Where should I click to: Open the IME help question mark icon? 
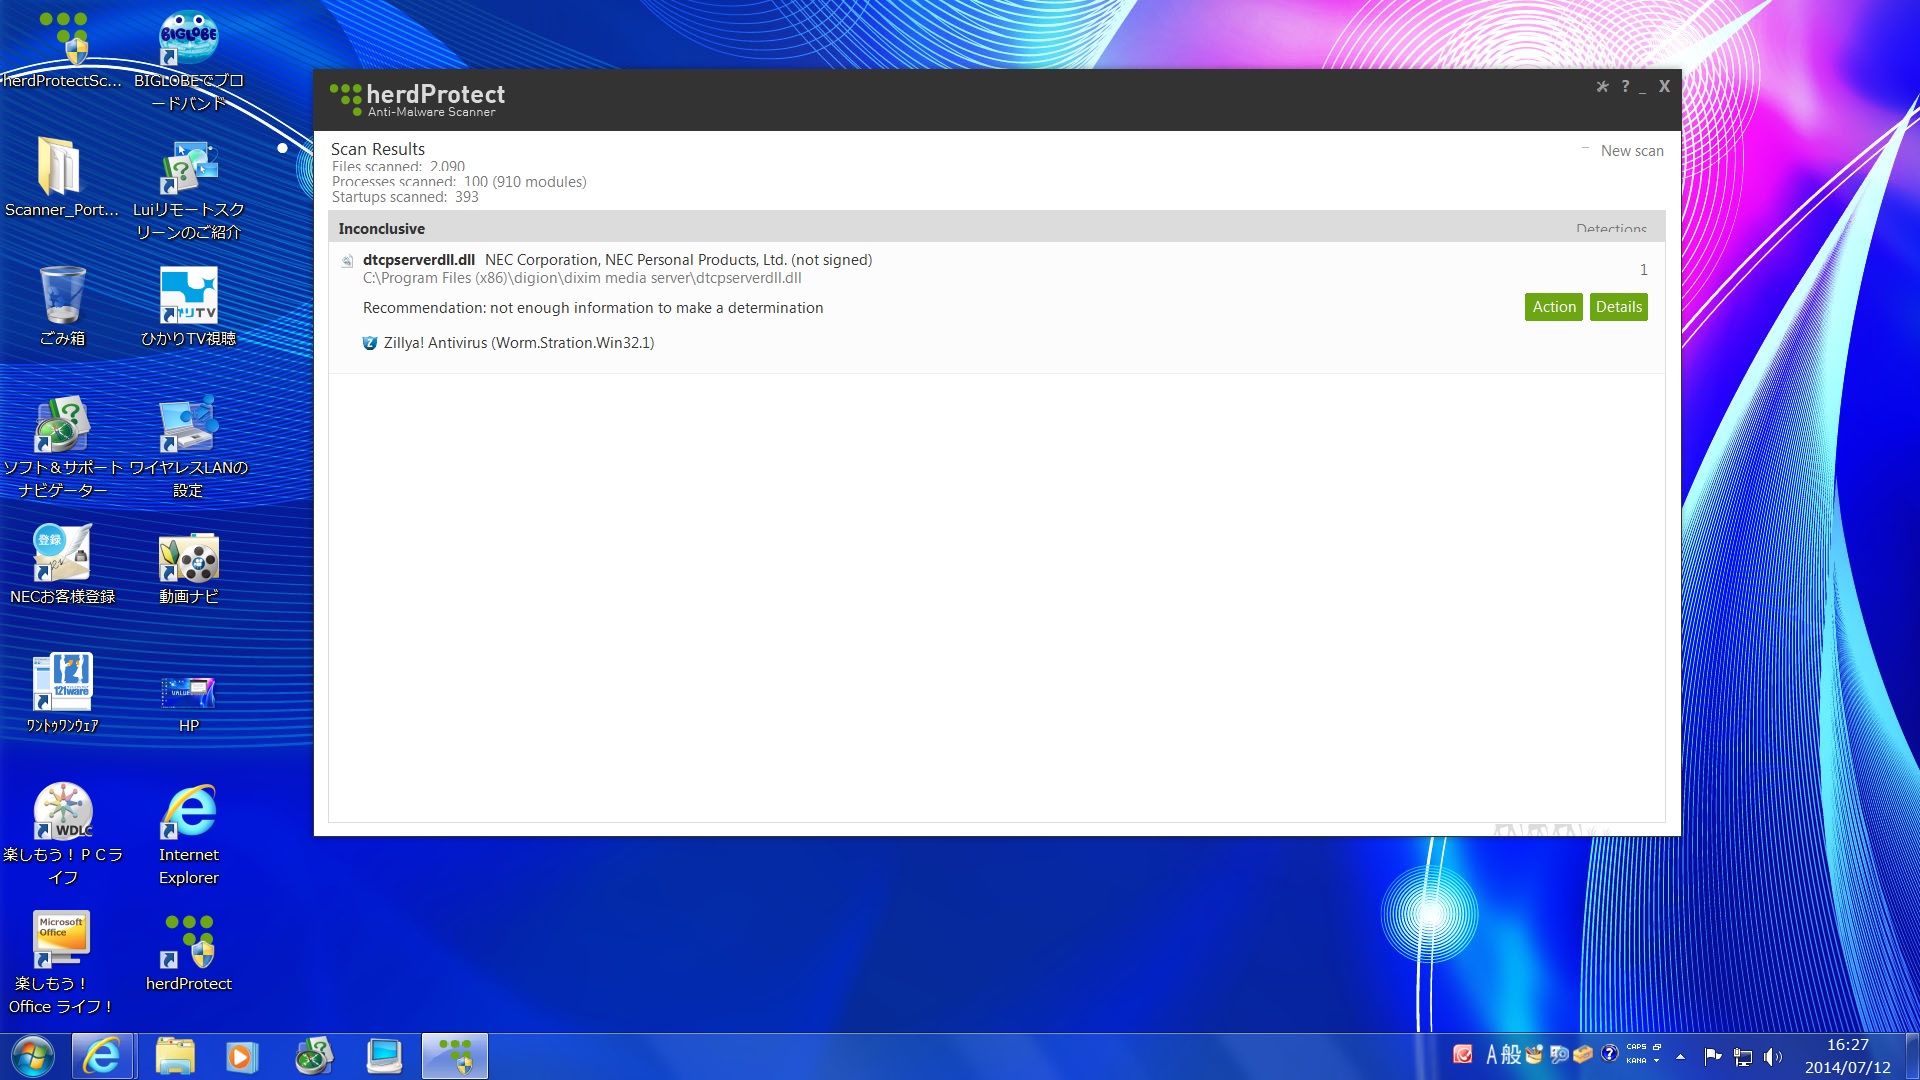tap(1609, 1054)
